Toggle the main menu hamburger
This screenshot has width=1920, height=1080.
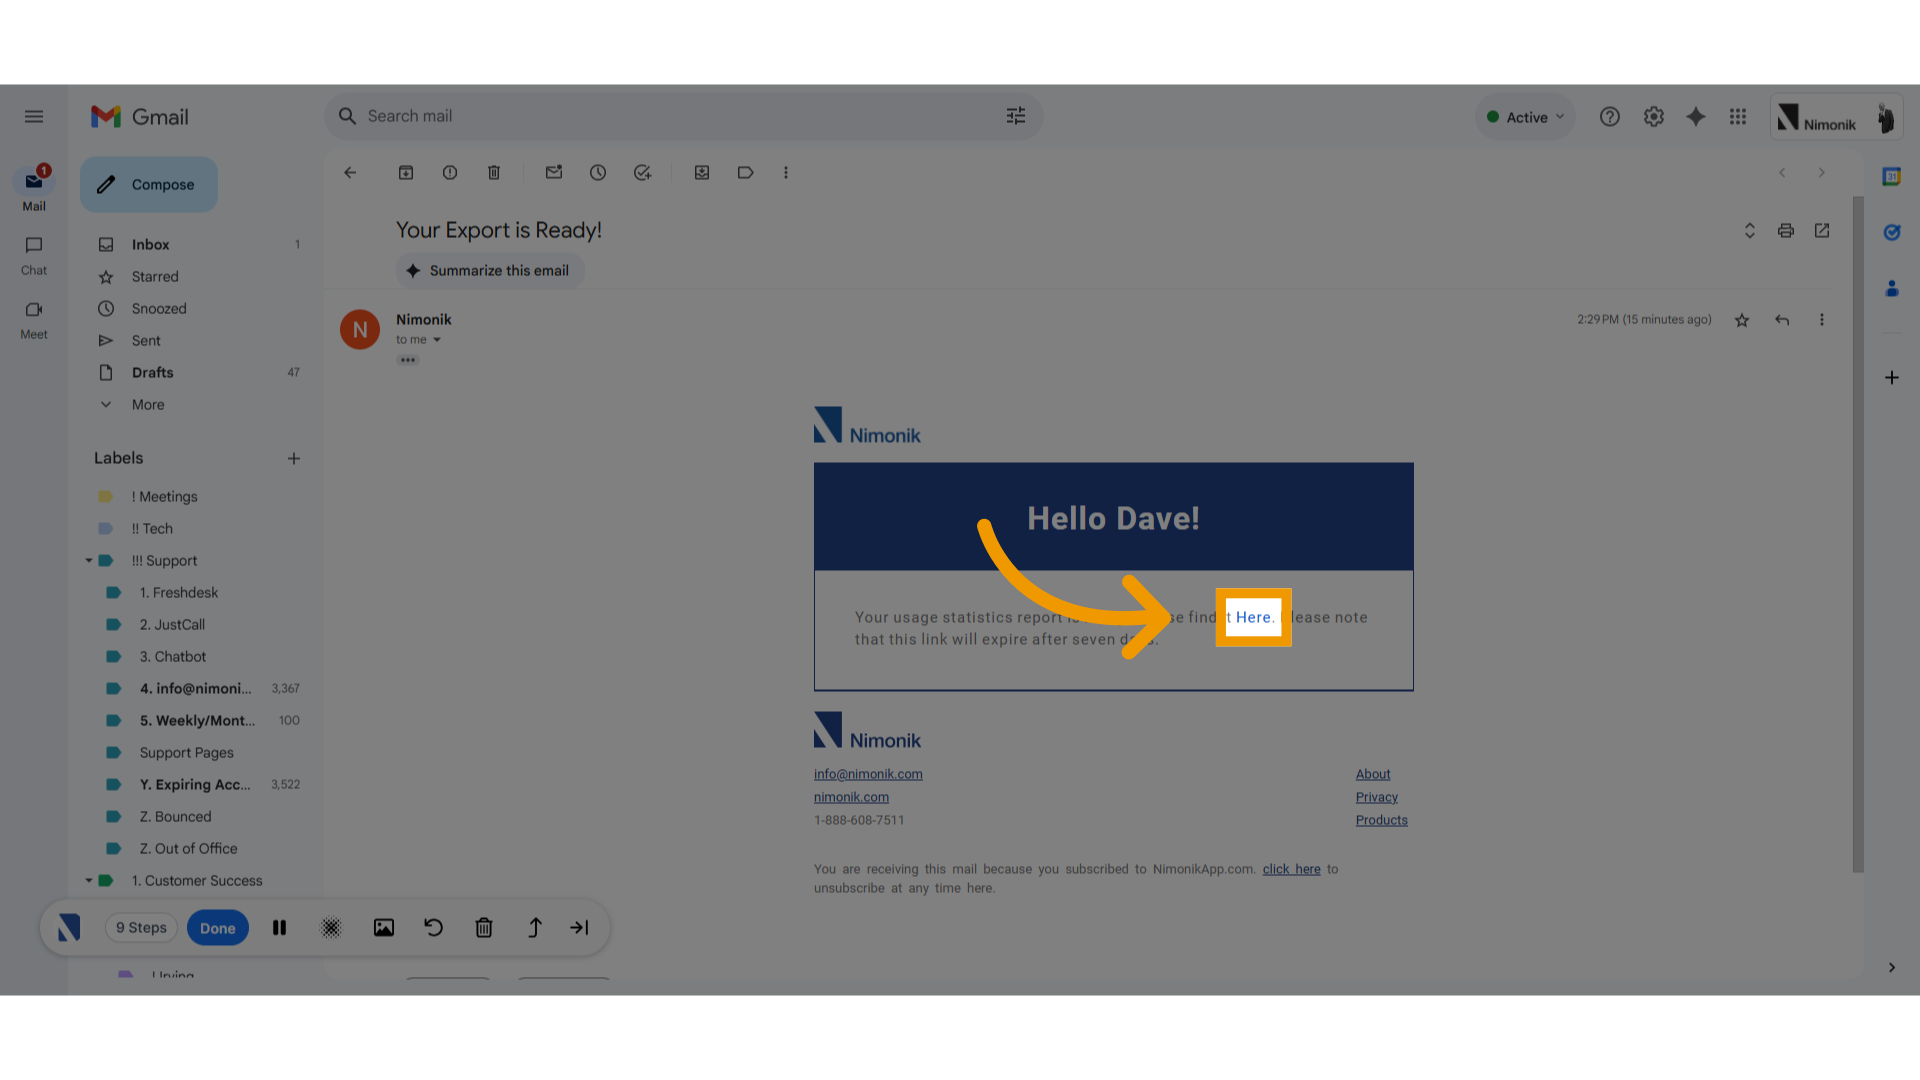click(34, 117)
